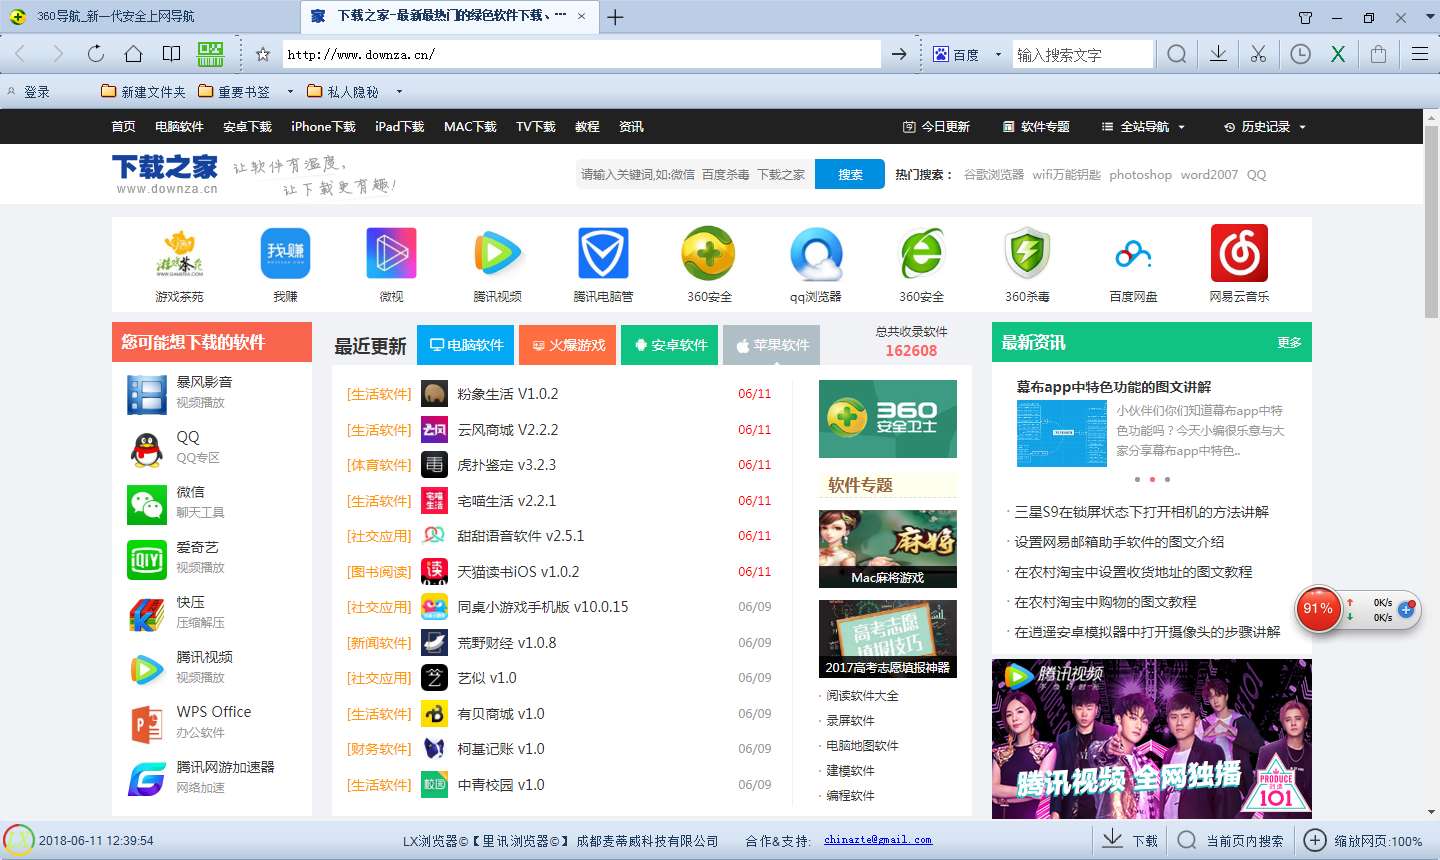Select the 苹果软件 recent-updates tab
Image resolution: width=1440 pixels, height=860 pixels.
click(x=771, y=345)
